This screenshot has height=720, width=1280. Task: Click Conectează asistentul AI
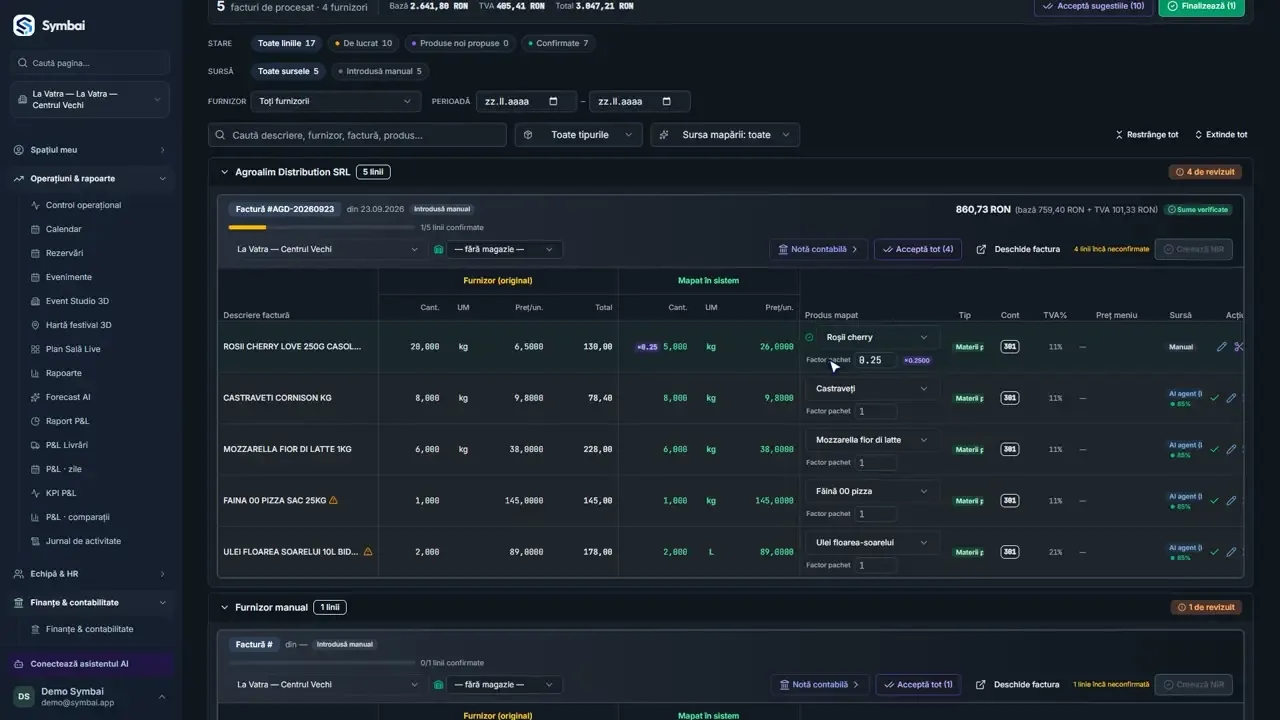pyautogui.click(x=90, y=664)
